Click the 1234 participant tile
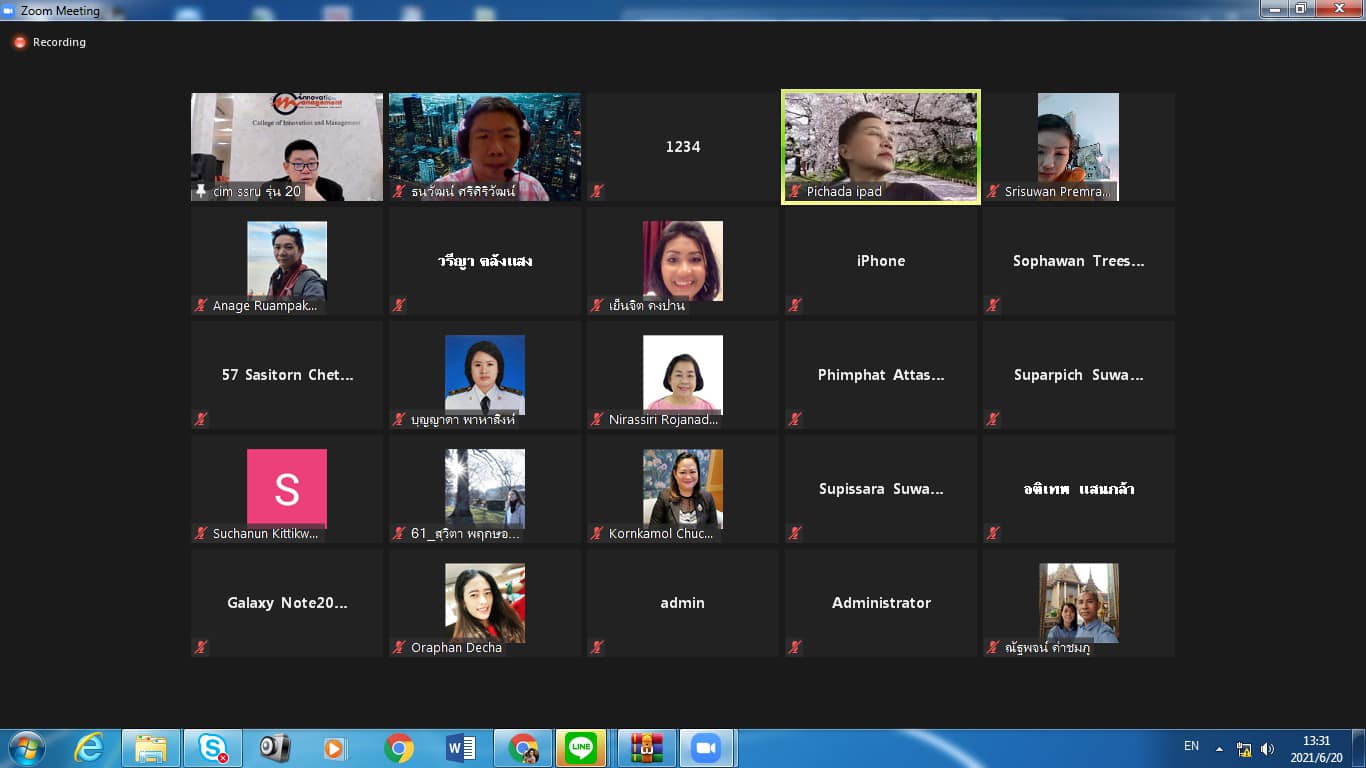The width and height of the screenshot is (1366, 768). click(683, 146)
